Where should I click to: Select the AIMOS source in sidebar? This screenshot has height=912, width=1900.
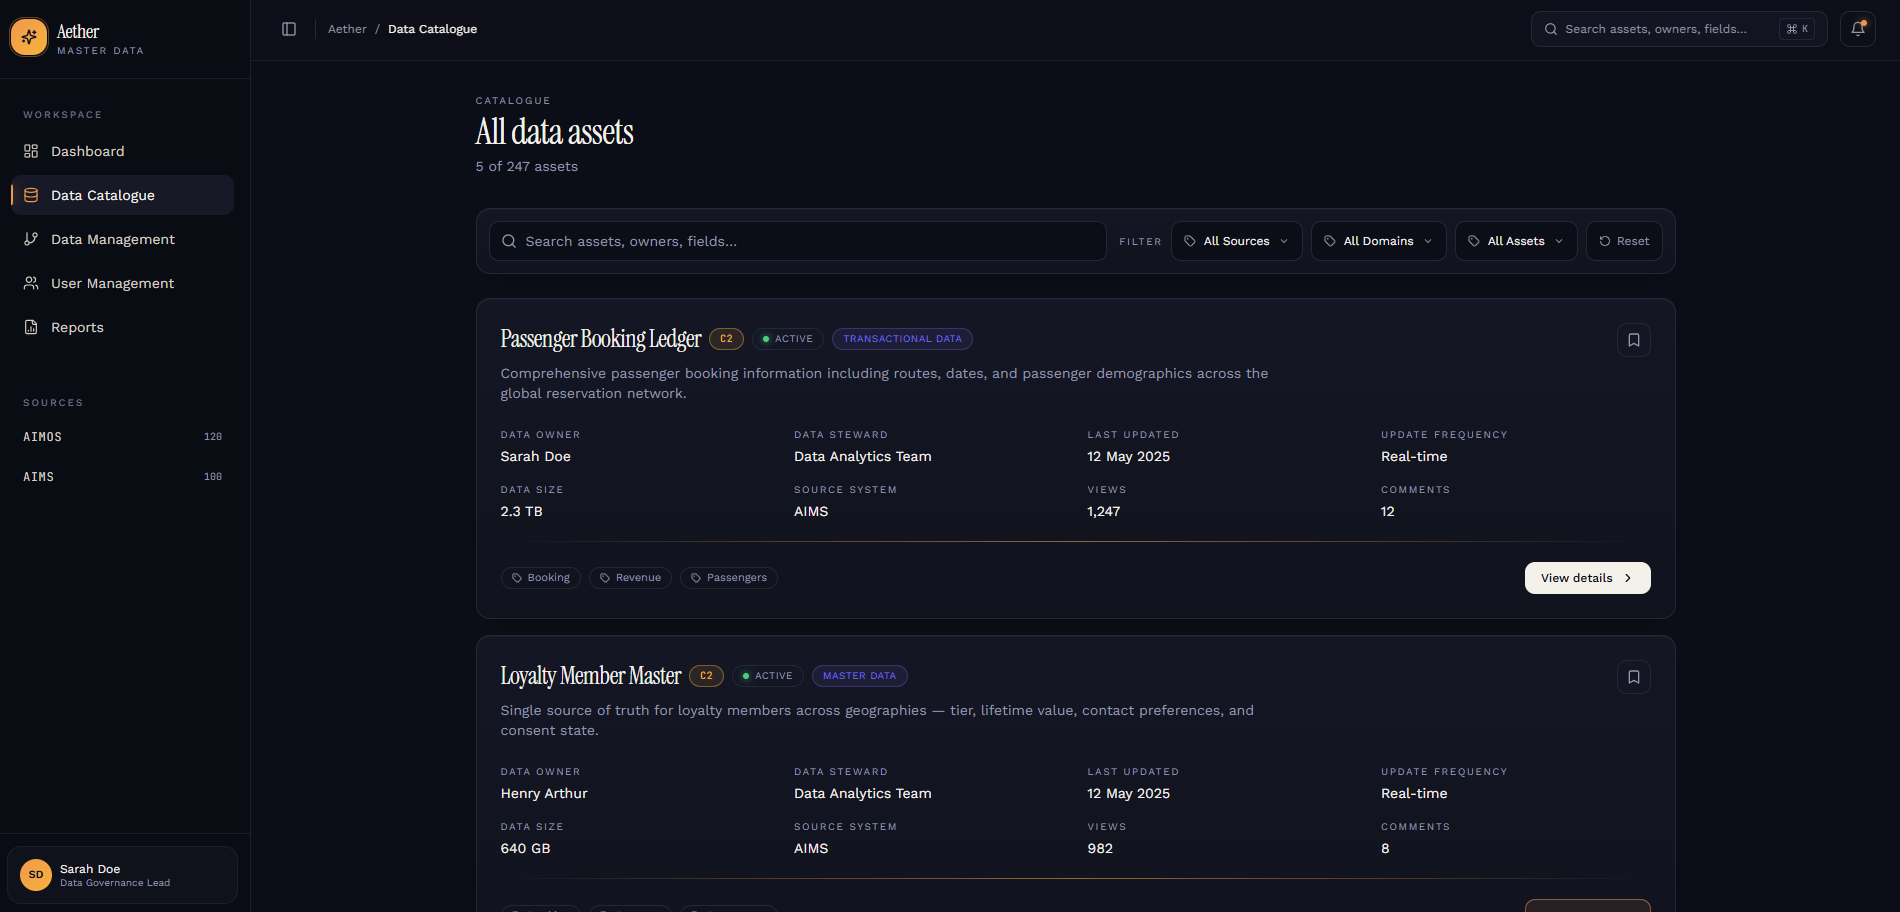point(43,437)
